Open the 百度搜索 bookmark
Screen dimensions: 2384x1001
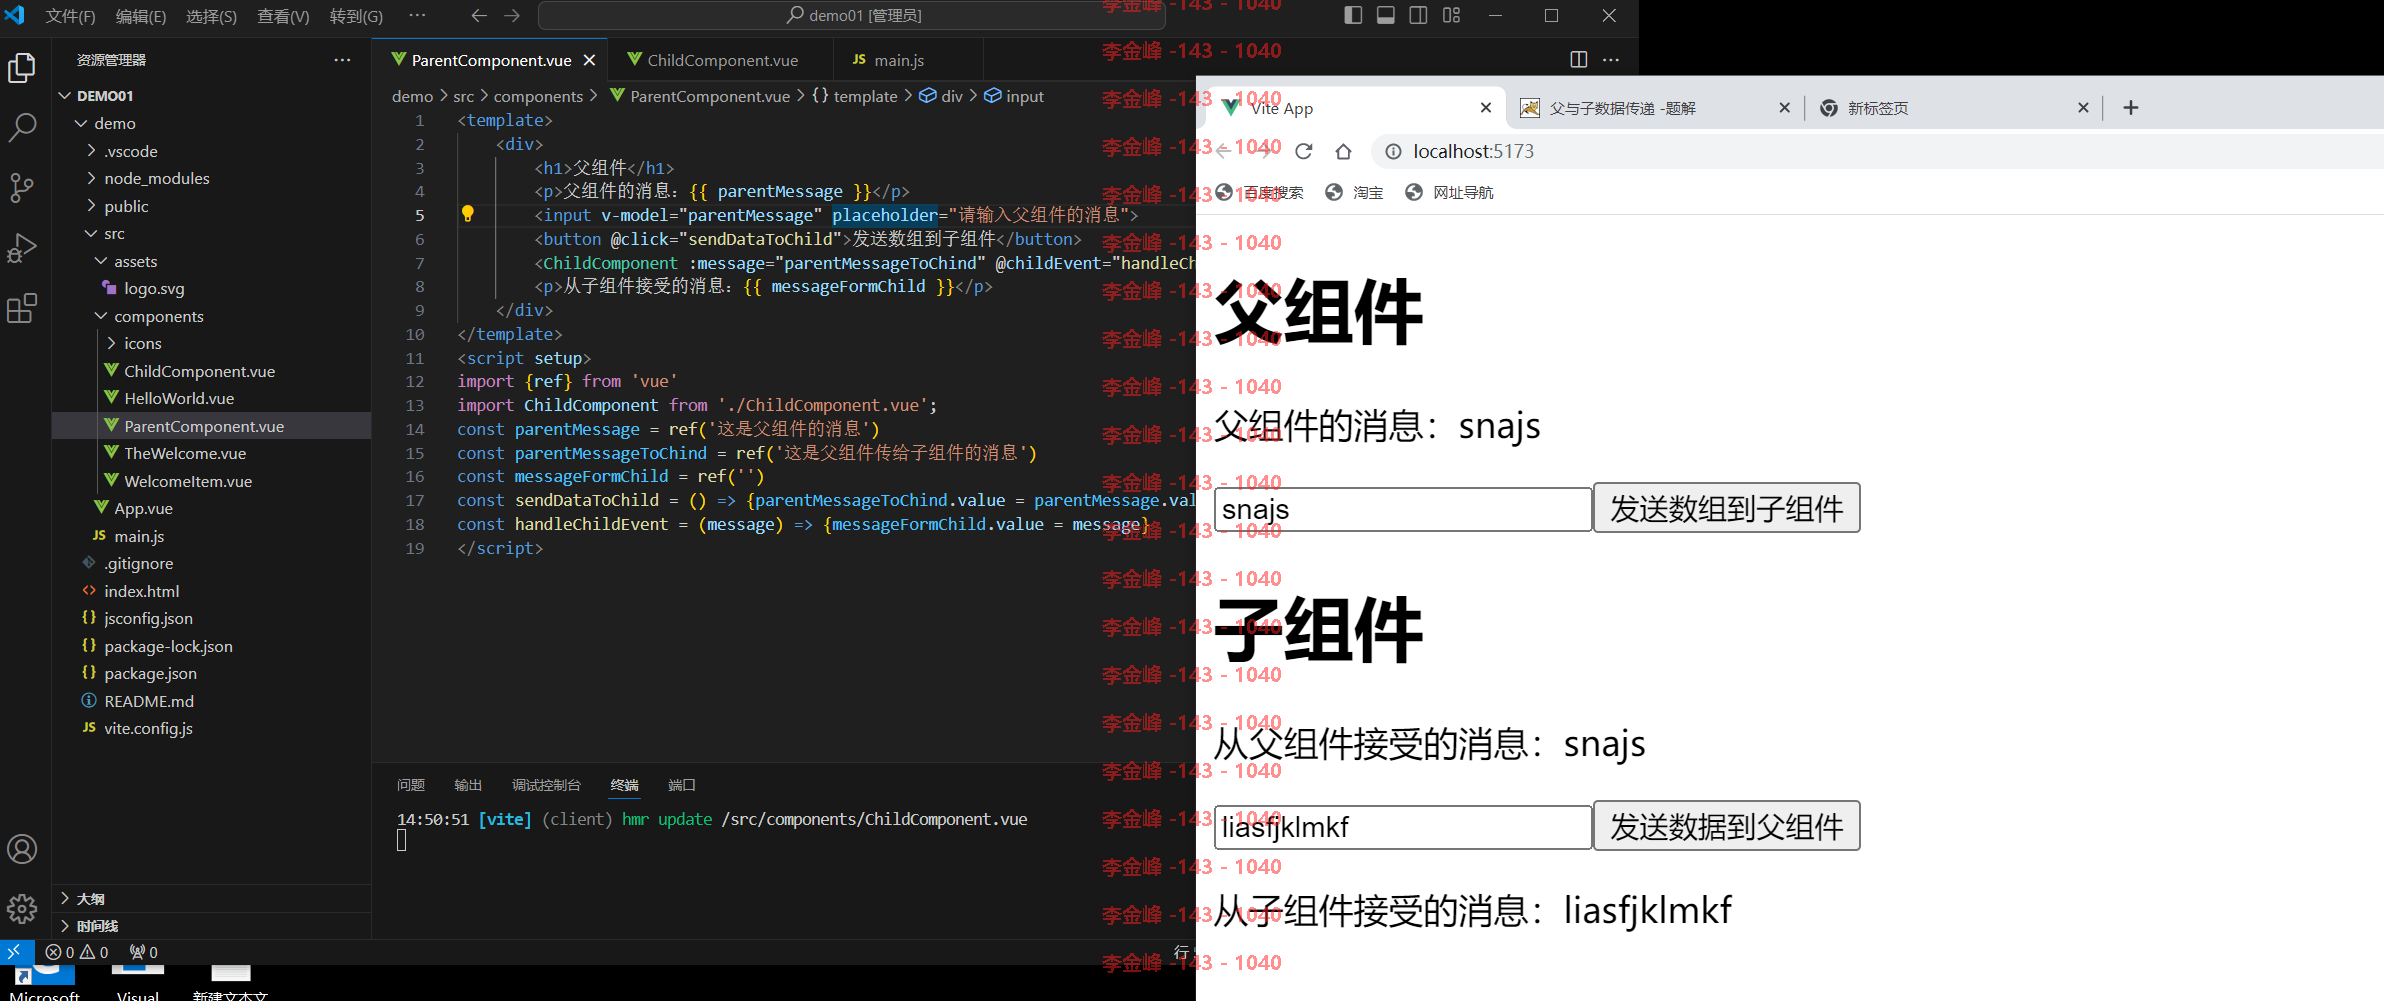tap(1260, 192)
